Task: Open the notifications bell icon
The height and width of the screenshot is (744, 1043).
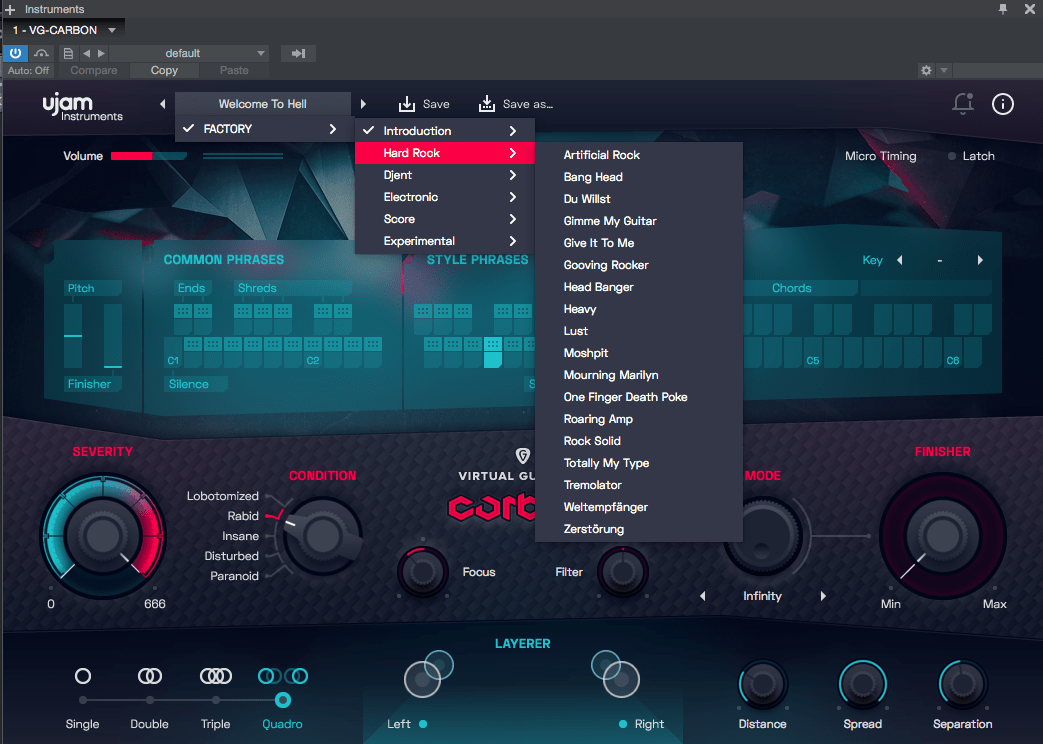Action: (x=963, y=104)
